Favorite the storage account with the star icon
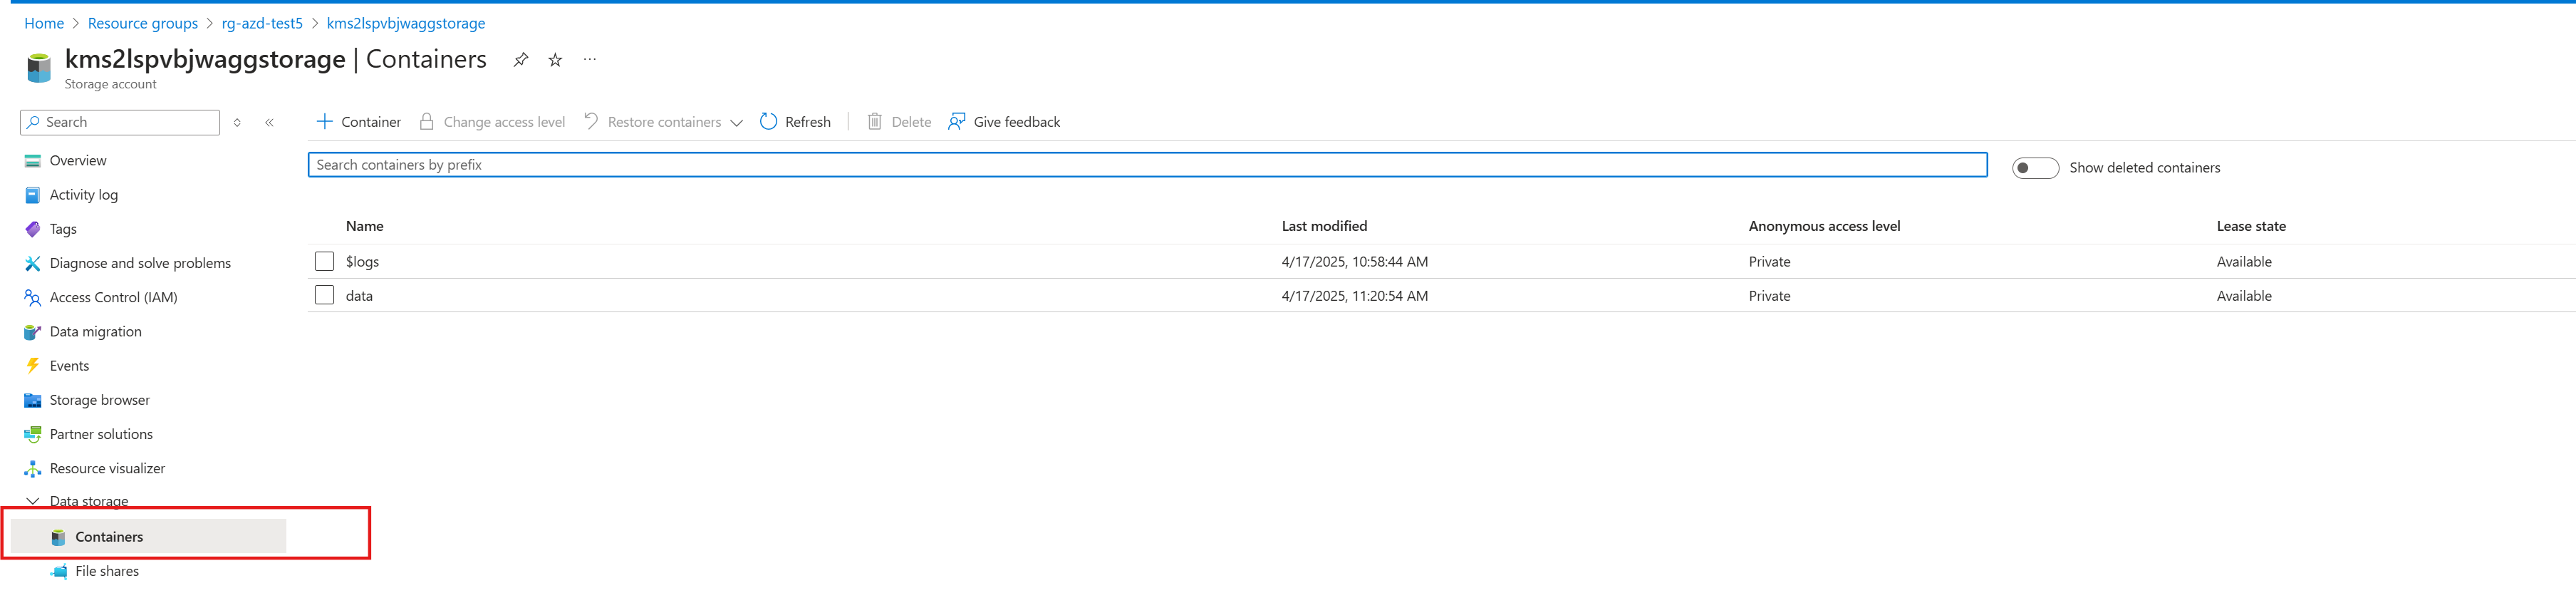 (x=555, y=60)
